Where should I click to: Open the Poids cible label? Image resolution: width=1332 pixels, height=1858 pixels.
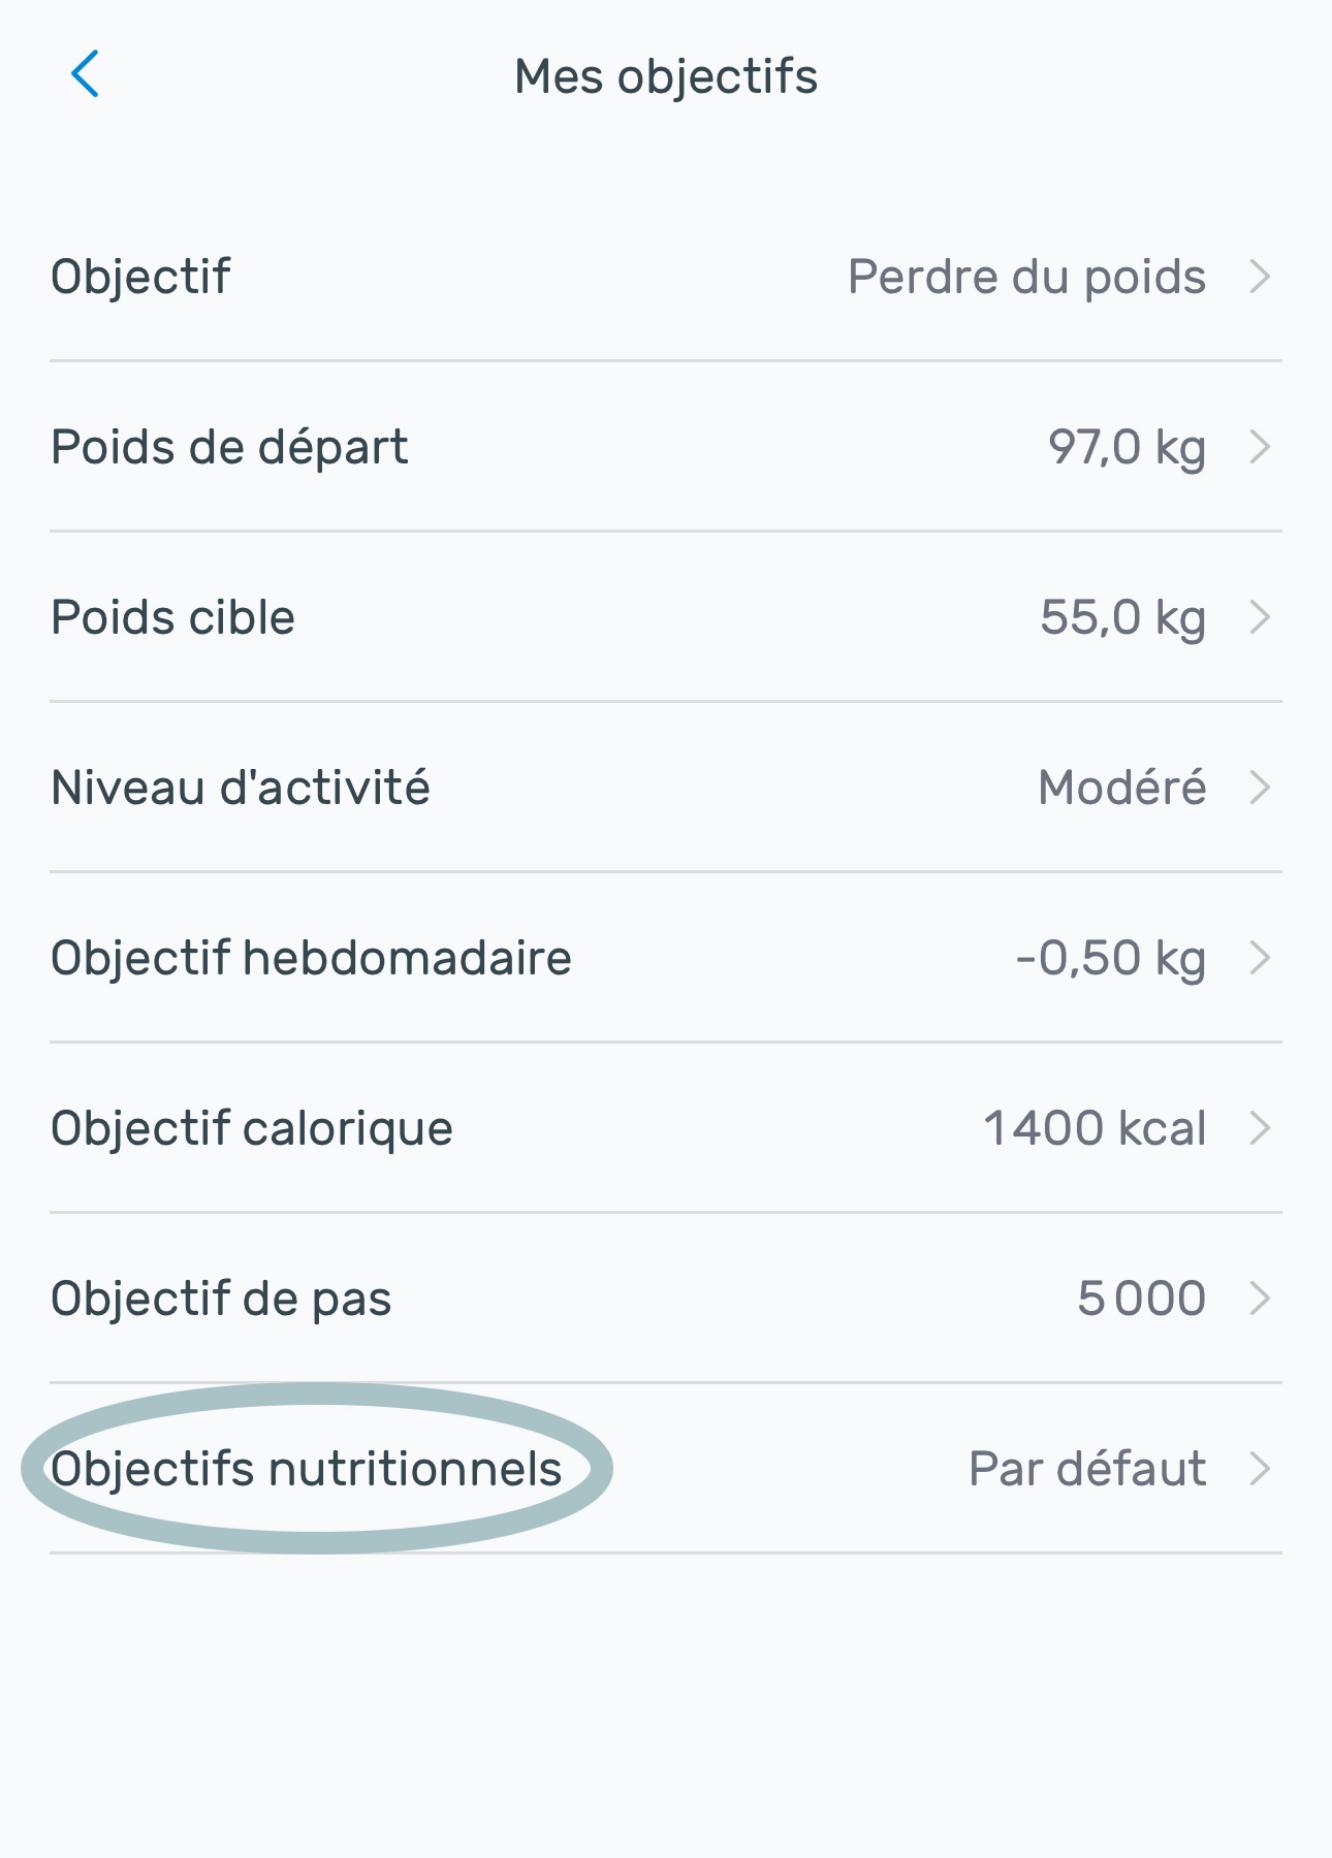(x=173, y=617)
